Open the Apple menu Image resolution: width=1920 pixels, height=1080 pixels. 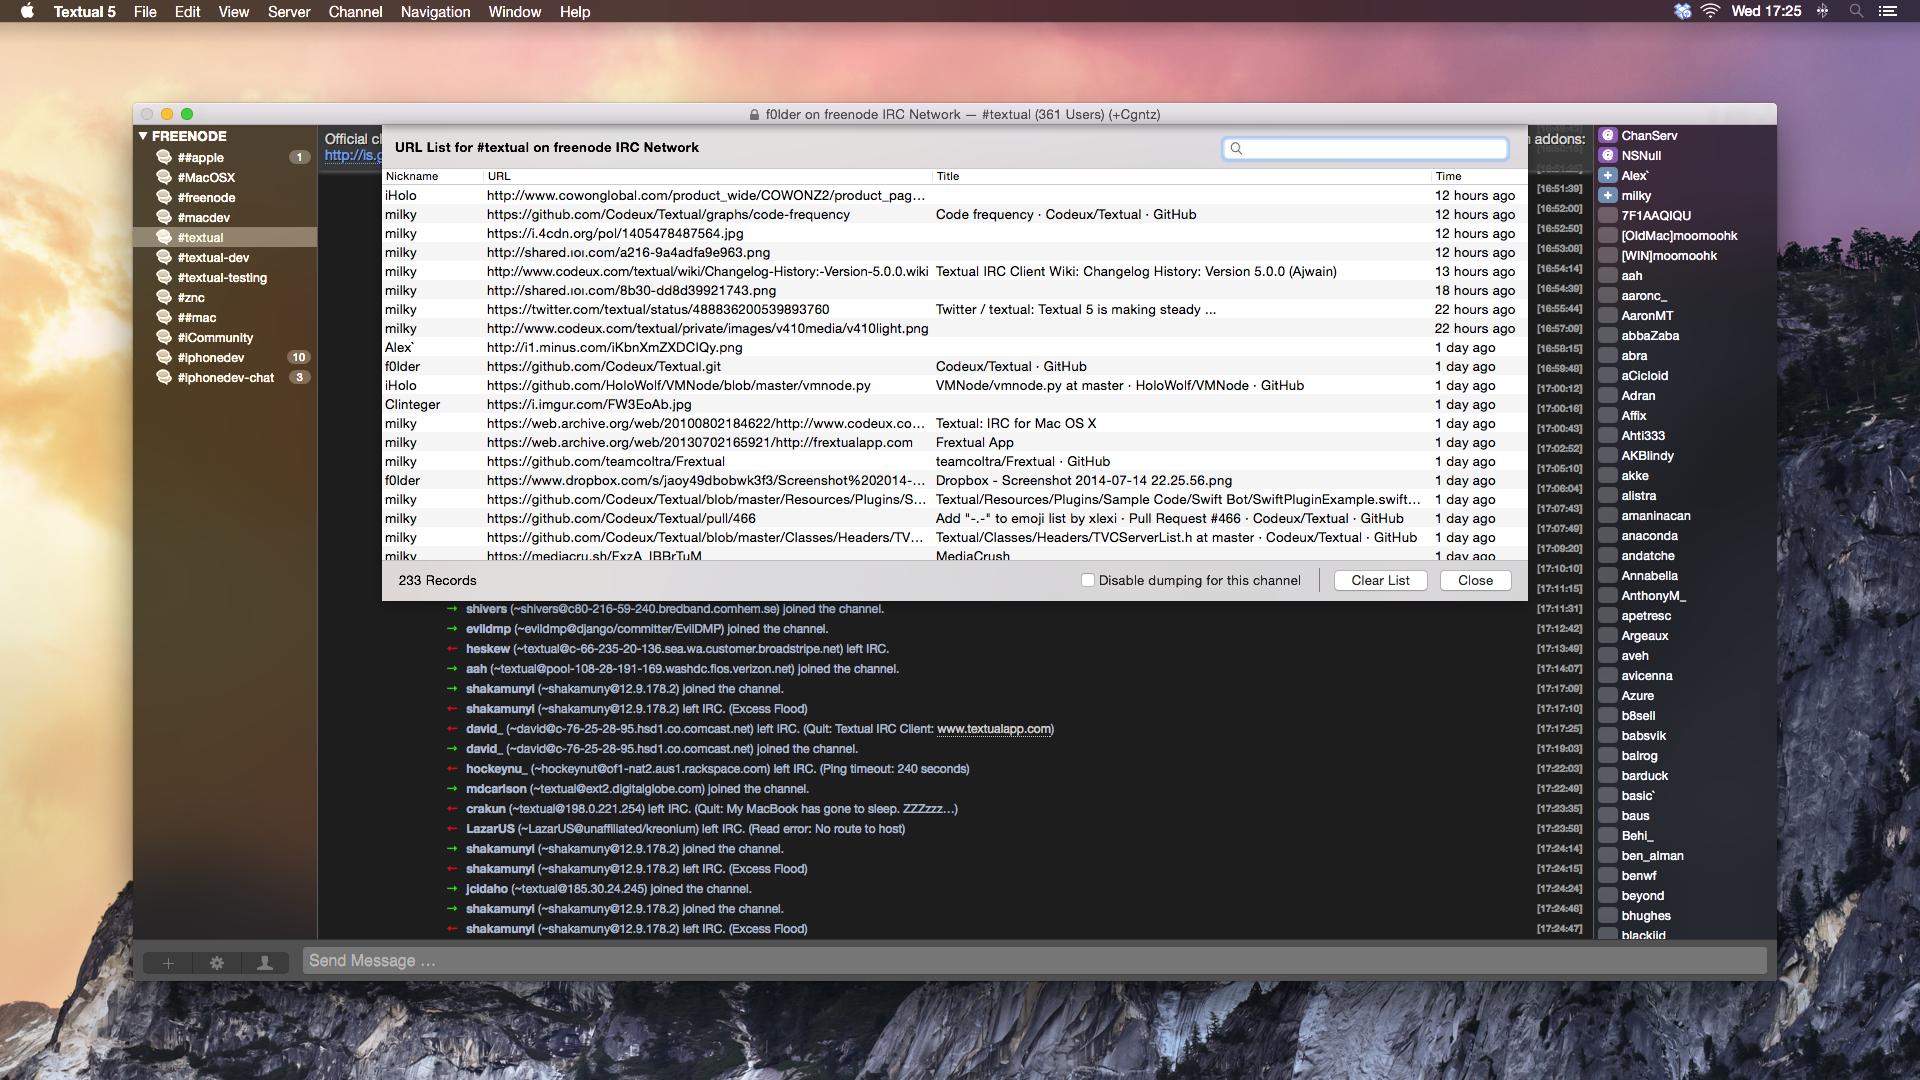27,12
